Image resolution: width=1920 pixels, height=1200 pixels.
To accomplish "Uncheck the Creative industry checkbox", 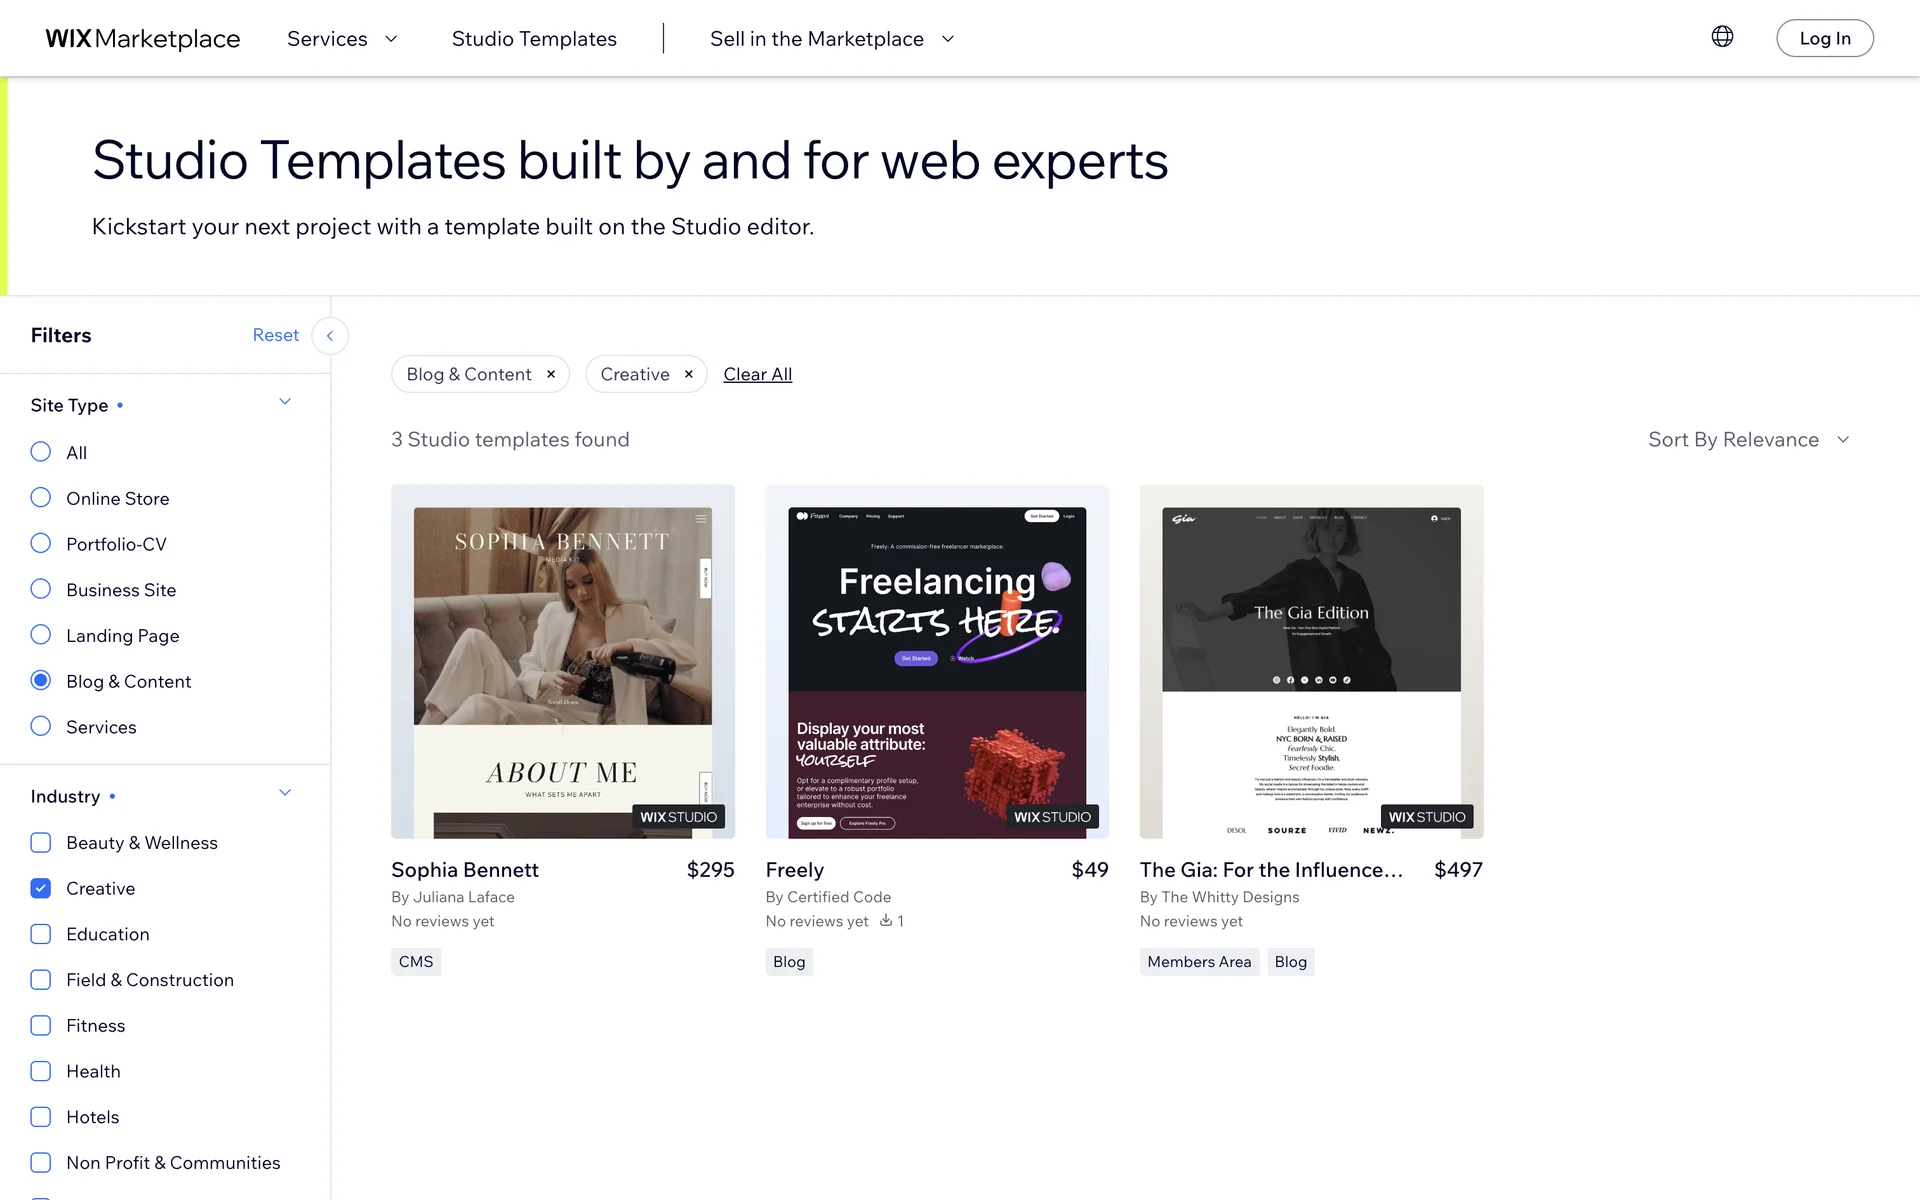I will pyautogui.click(x=41, y=888).
